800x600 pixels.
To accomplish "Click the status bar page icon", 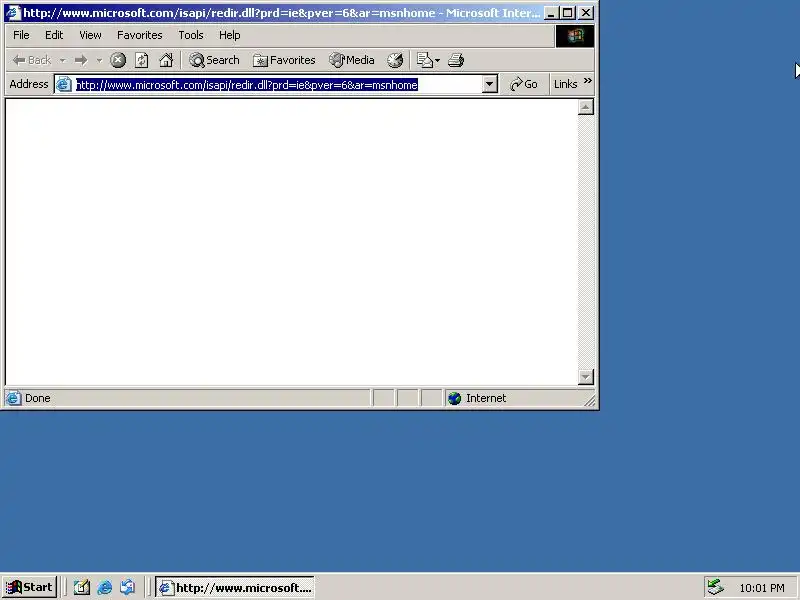I will [x=13, y=398].
